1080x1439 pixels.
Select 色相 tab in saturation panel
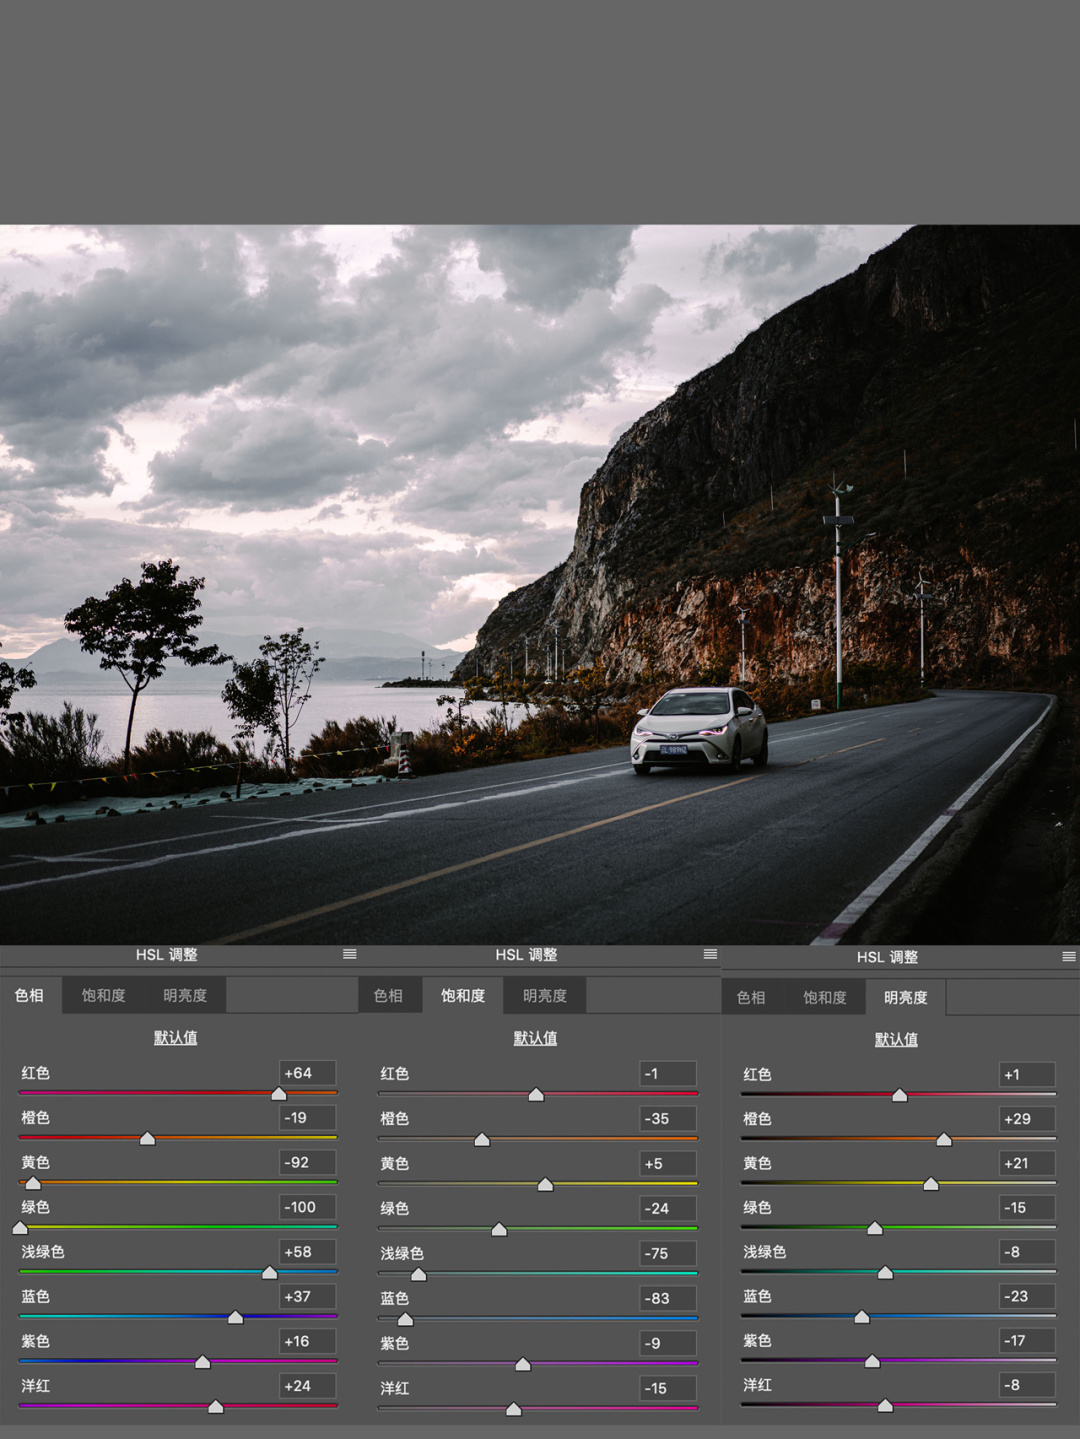click(388, 995)
